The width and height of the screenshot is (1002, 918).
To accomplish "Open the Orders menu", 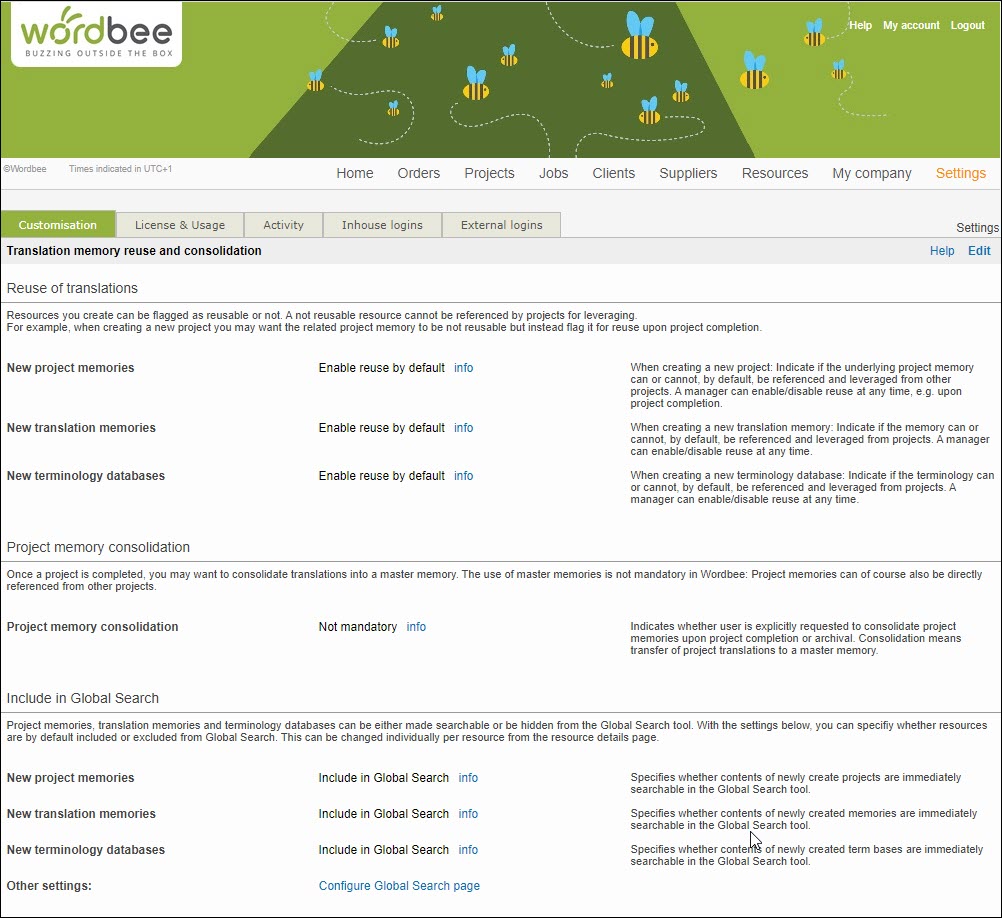I will click(x=418, y=173).
